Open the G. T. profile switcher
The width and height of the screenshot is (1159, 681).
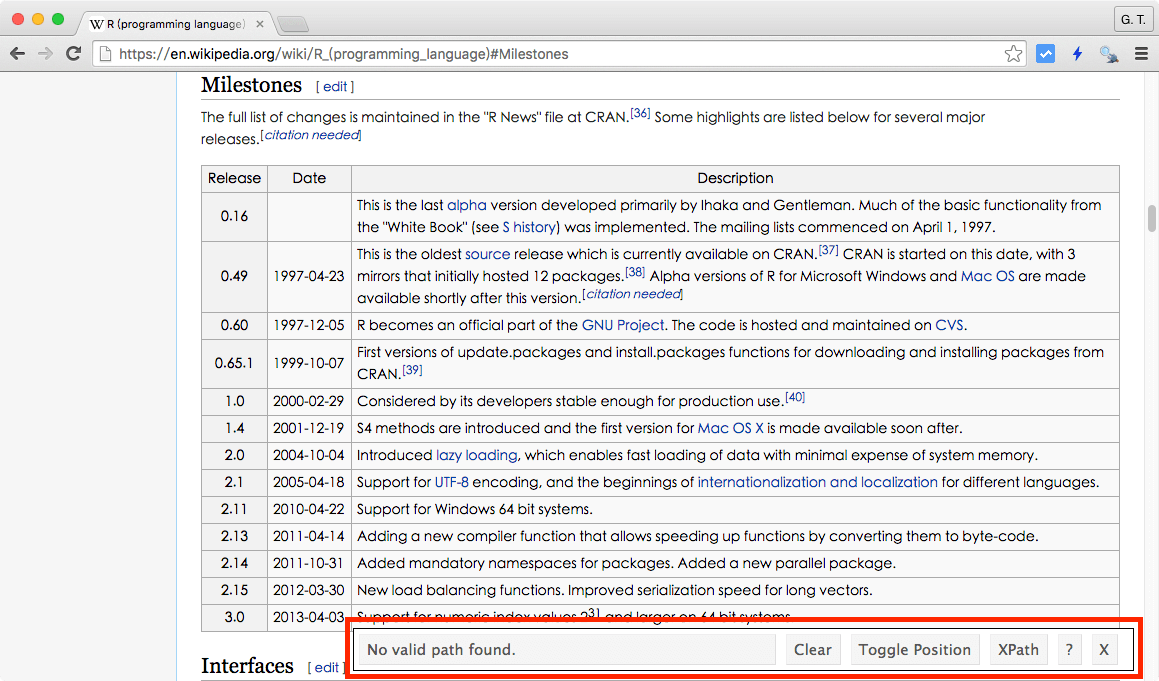[x=1132, y=20]
